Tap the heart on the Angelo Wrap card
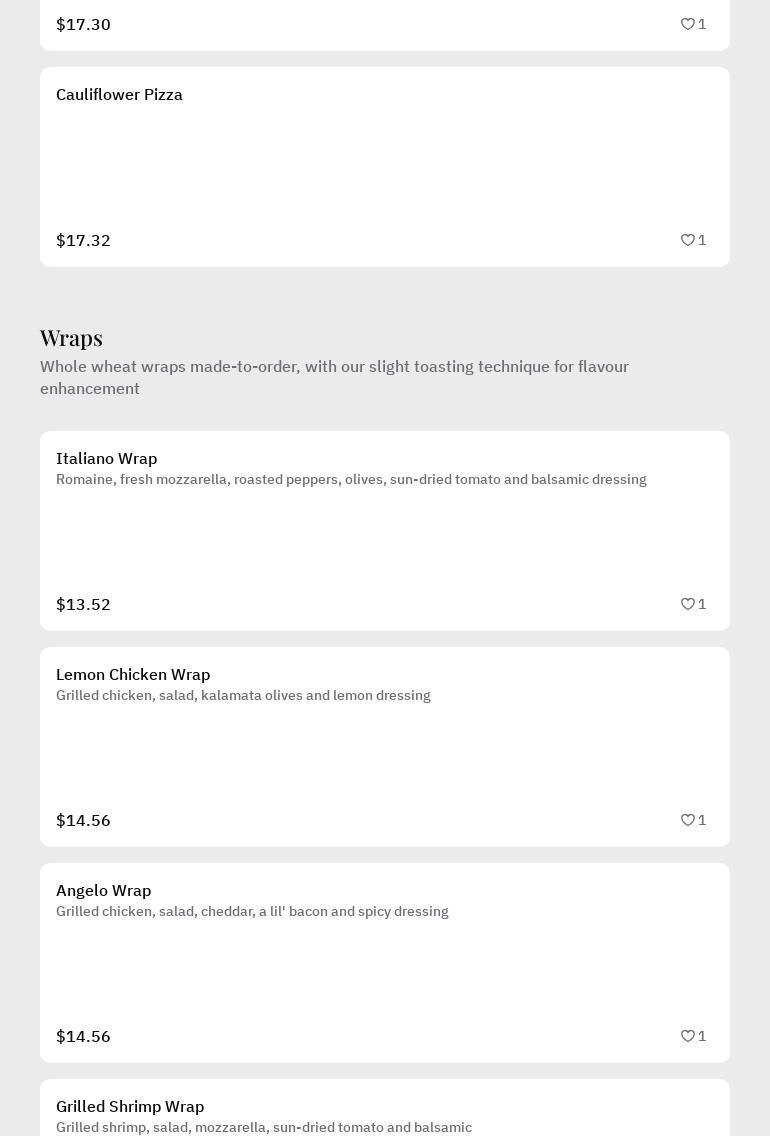The width and height of the screenshot is (770, 1136). 688,1036
